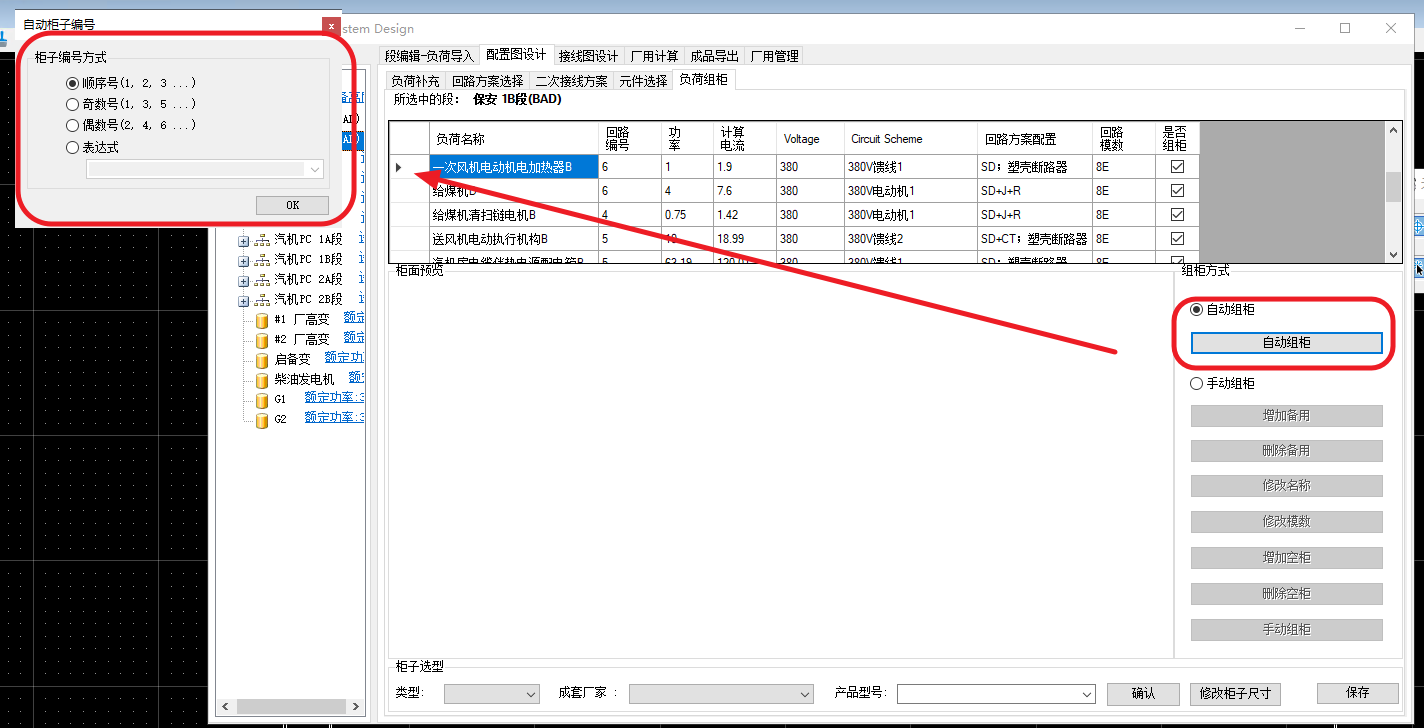
Task: Expand the 汽机PC 1A段 tree node
Action: click(243, 240)
